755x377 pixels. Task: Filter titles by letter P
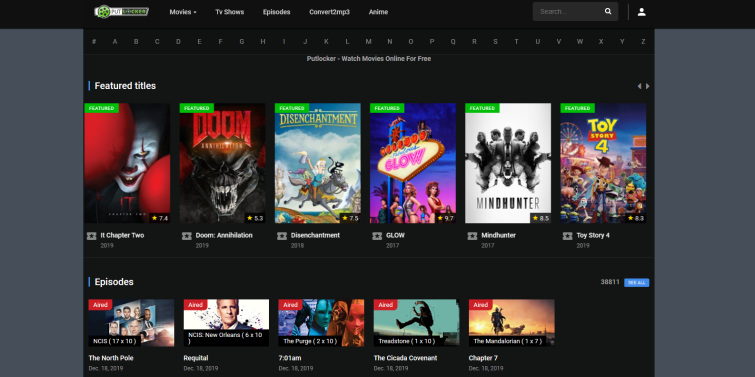[432, 42]
